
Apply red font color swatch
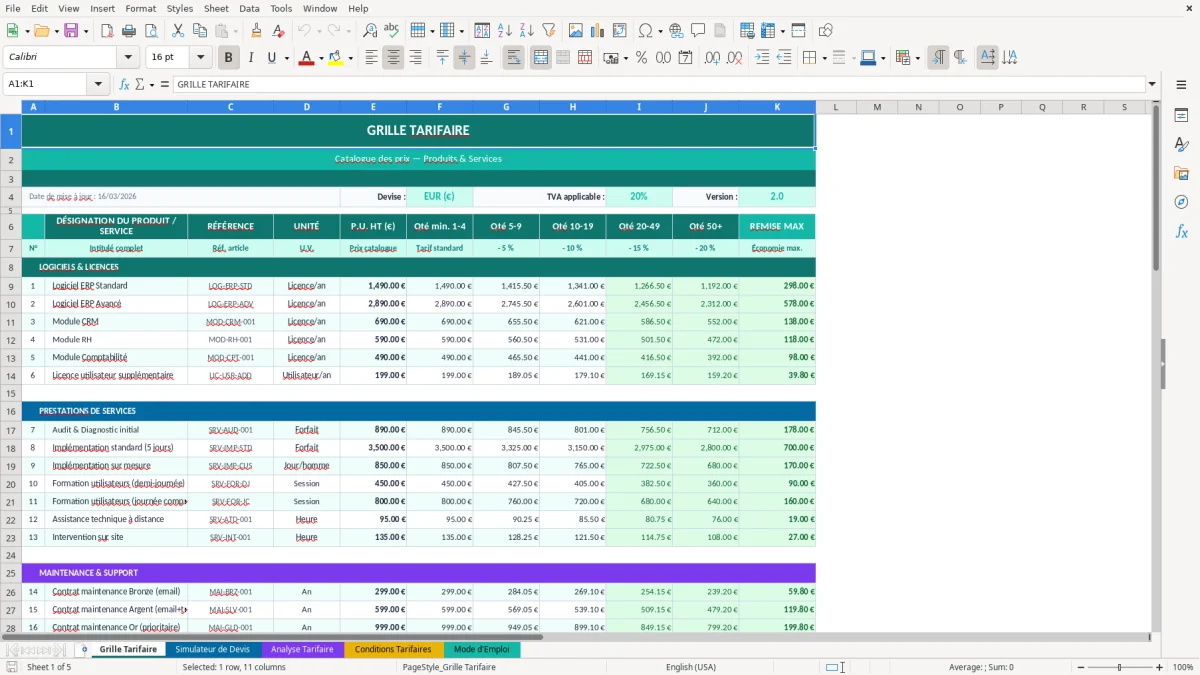(x=305, y=58)
